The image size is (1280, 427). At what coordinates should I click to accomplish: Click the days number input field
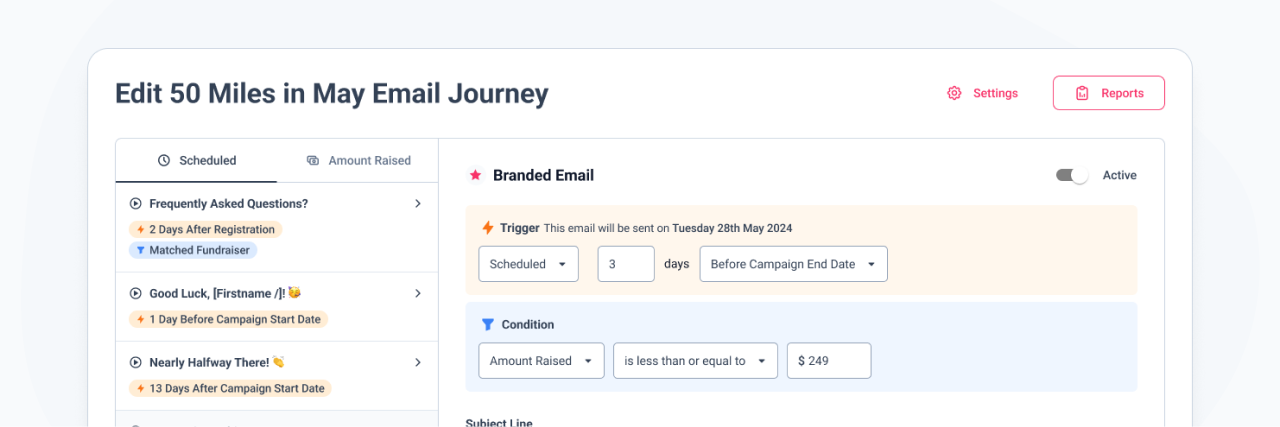coord(626,264)
